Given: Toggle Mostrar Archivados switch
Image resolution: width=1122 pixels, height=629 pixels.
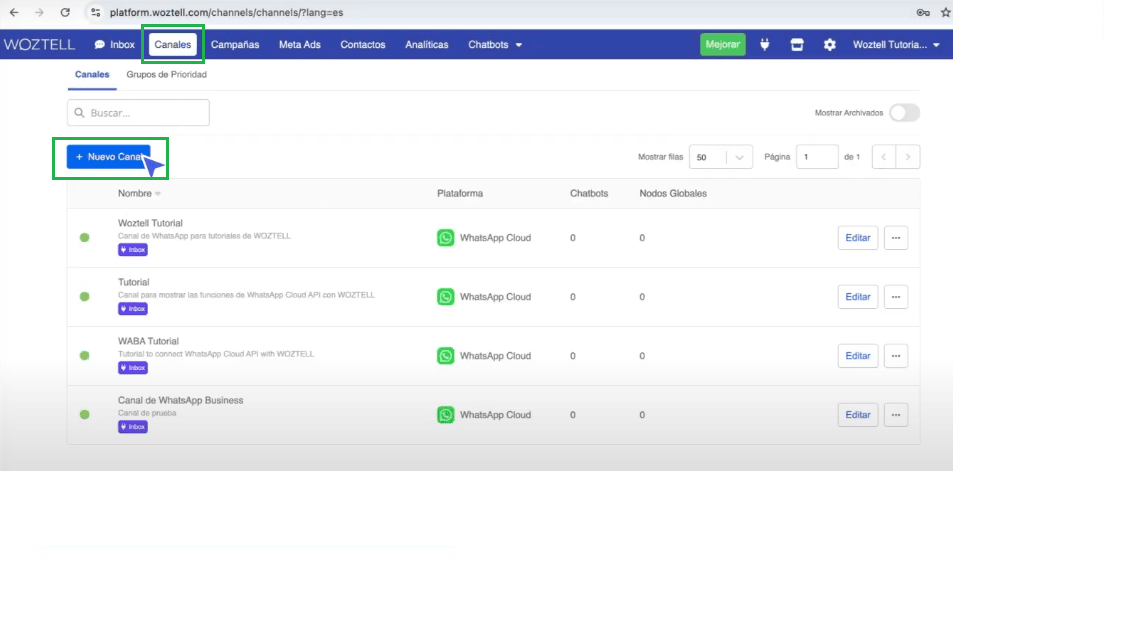Looking at the screenshot, I should tap(904, 112).
